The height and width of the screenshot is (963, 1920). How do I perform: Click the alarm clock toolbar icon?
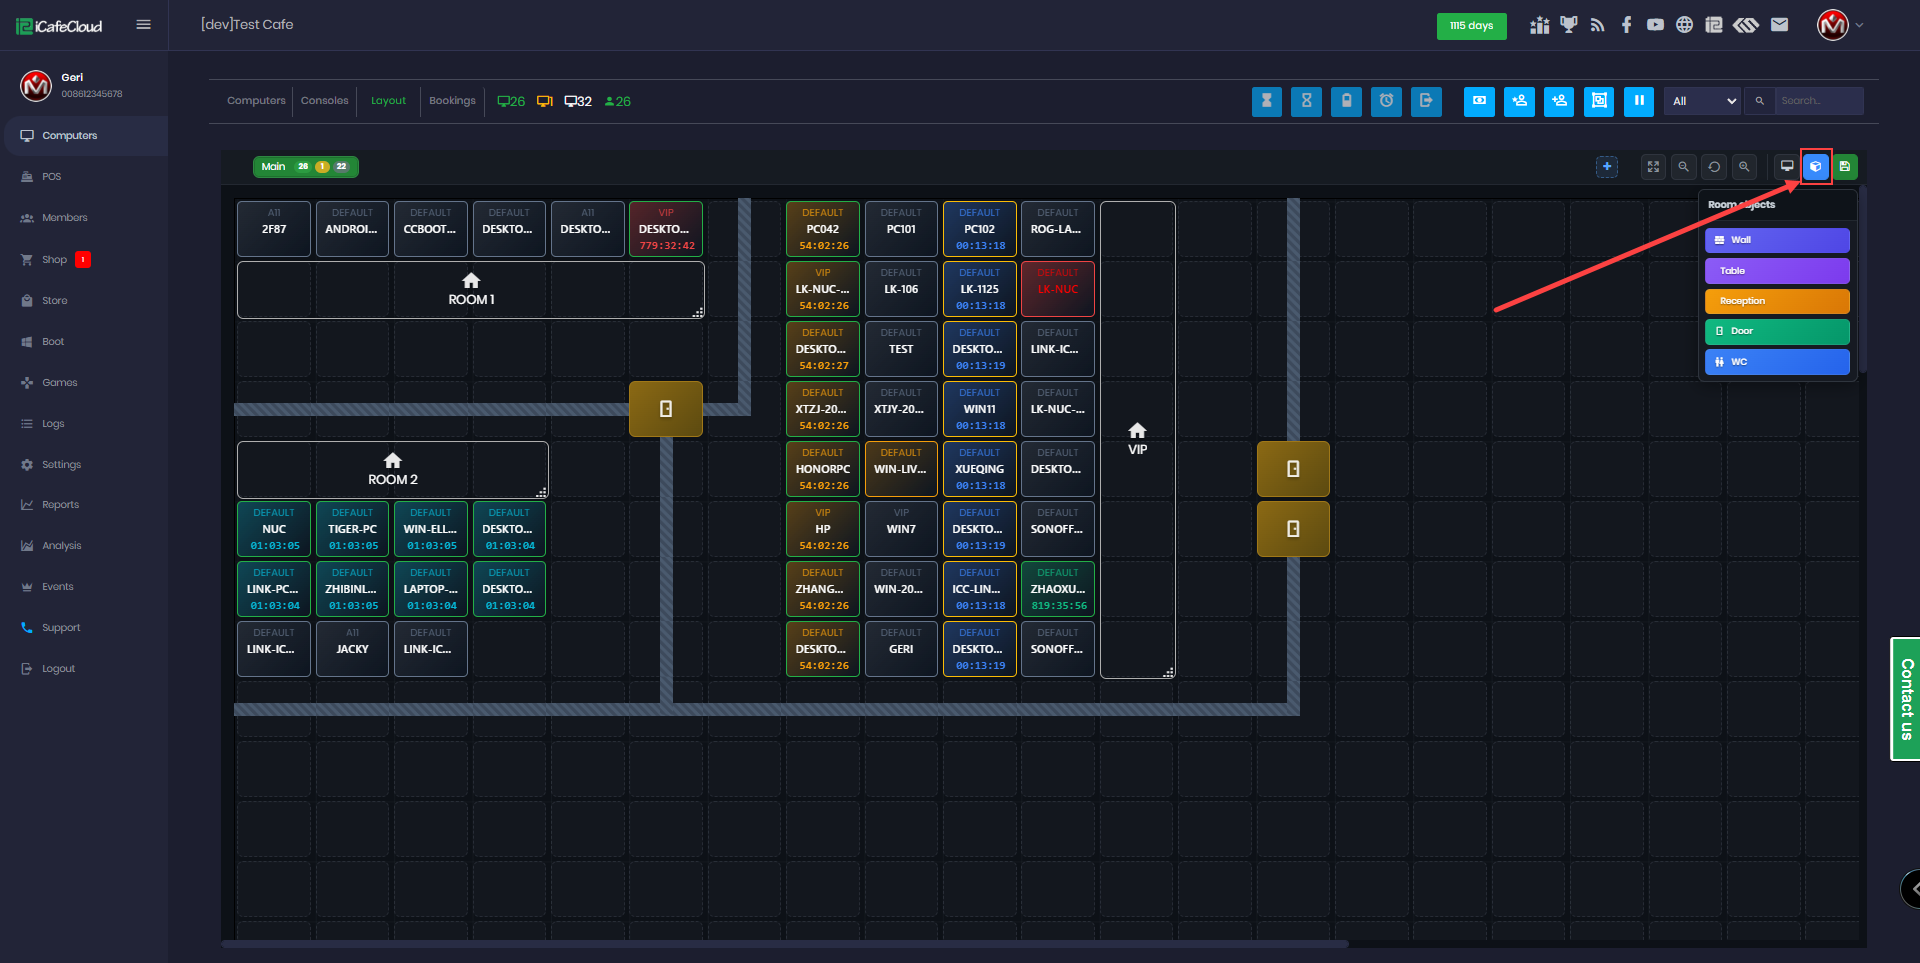(1386, 101)
